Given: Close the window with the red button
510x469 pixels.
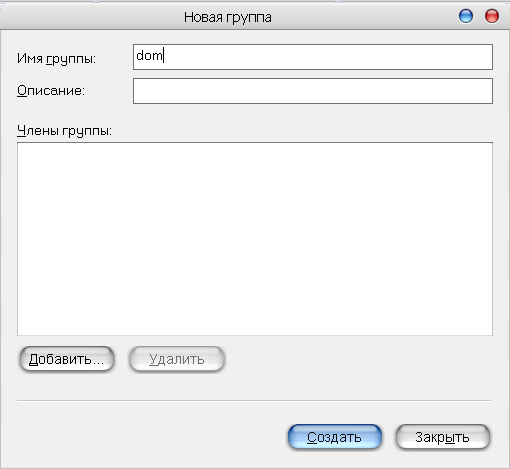Looking at the screenshot, I should pos(492,16).
